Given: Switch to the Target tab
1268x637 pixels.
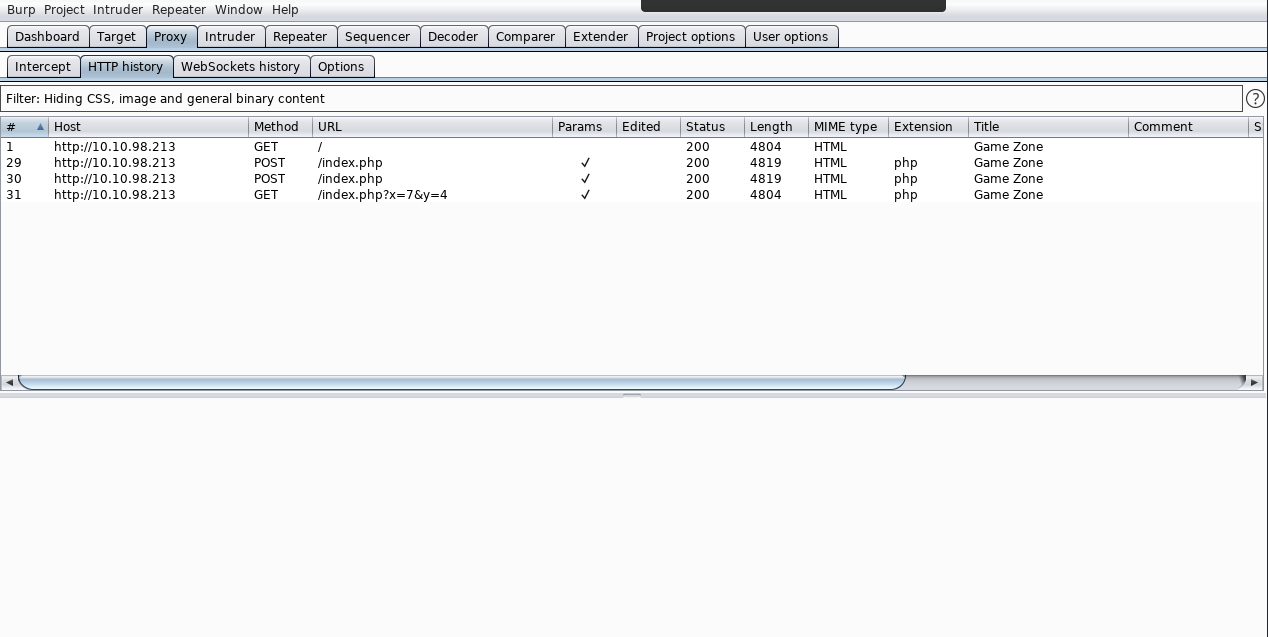Looking at the screenshot, I should point(116,37).
